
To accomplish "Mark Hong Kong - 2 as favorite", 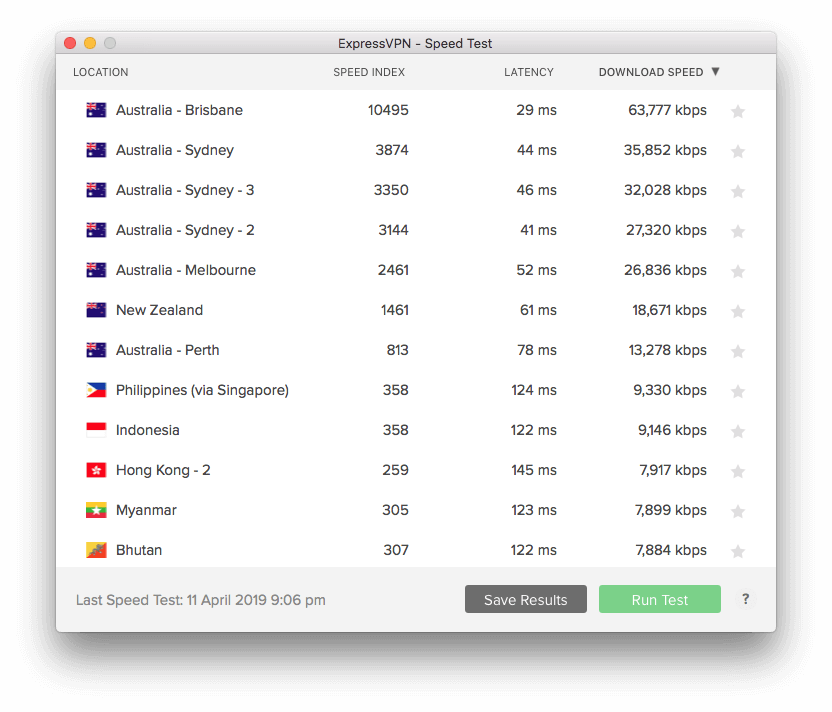I will point(738,471).
